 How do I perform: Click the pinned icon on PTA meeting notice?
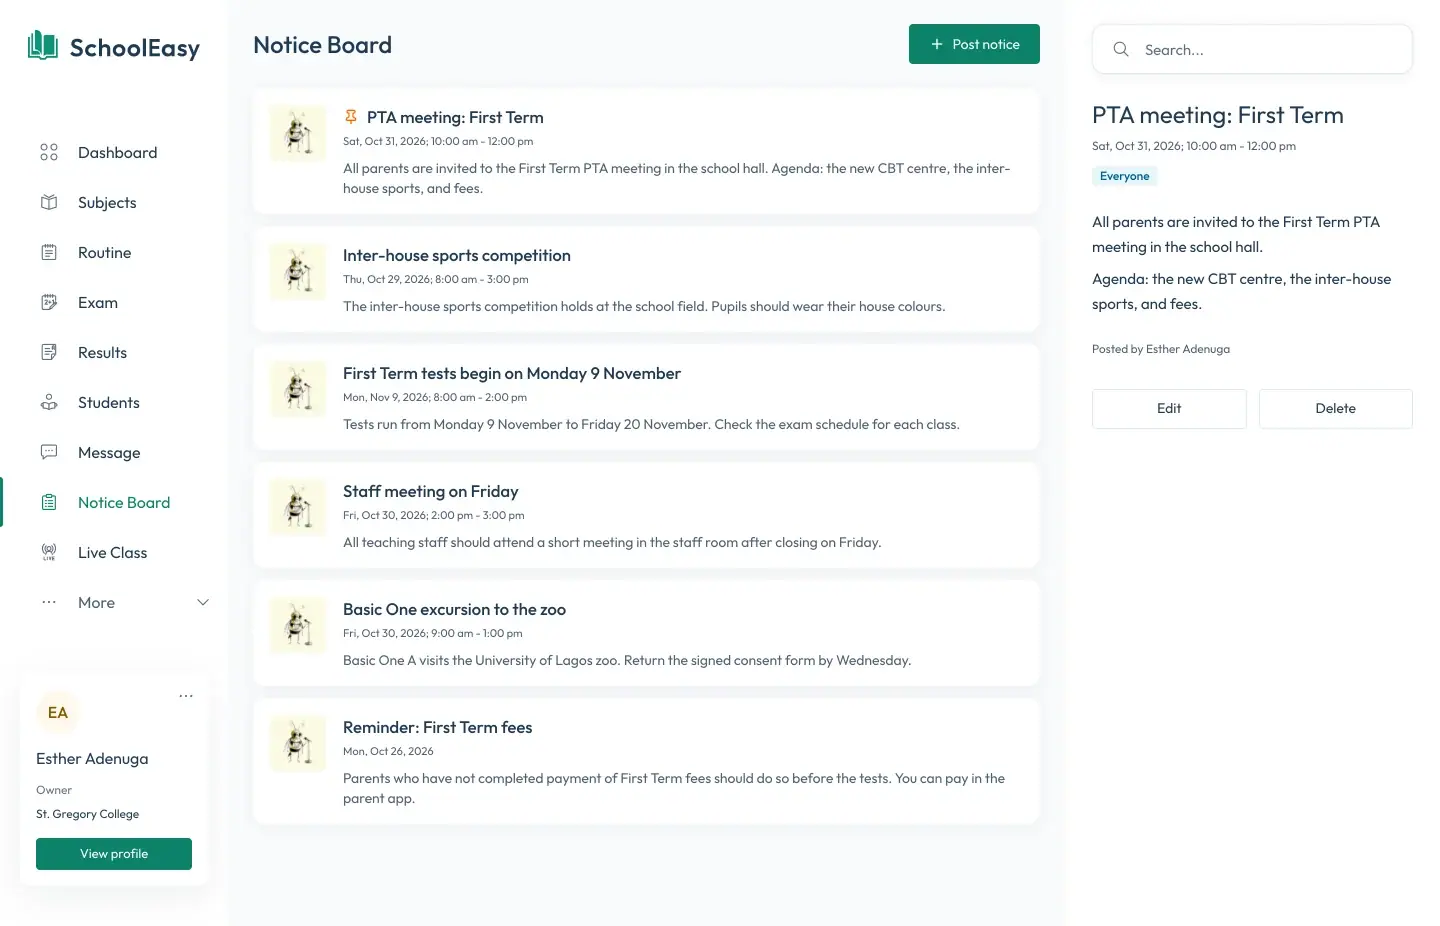point(351,117)
